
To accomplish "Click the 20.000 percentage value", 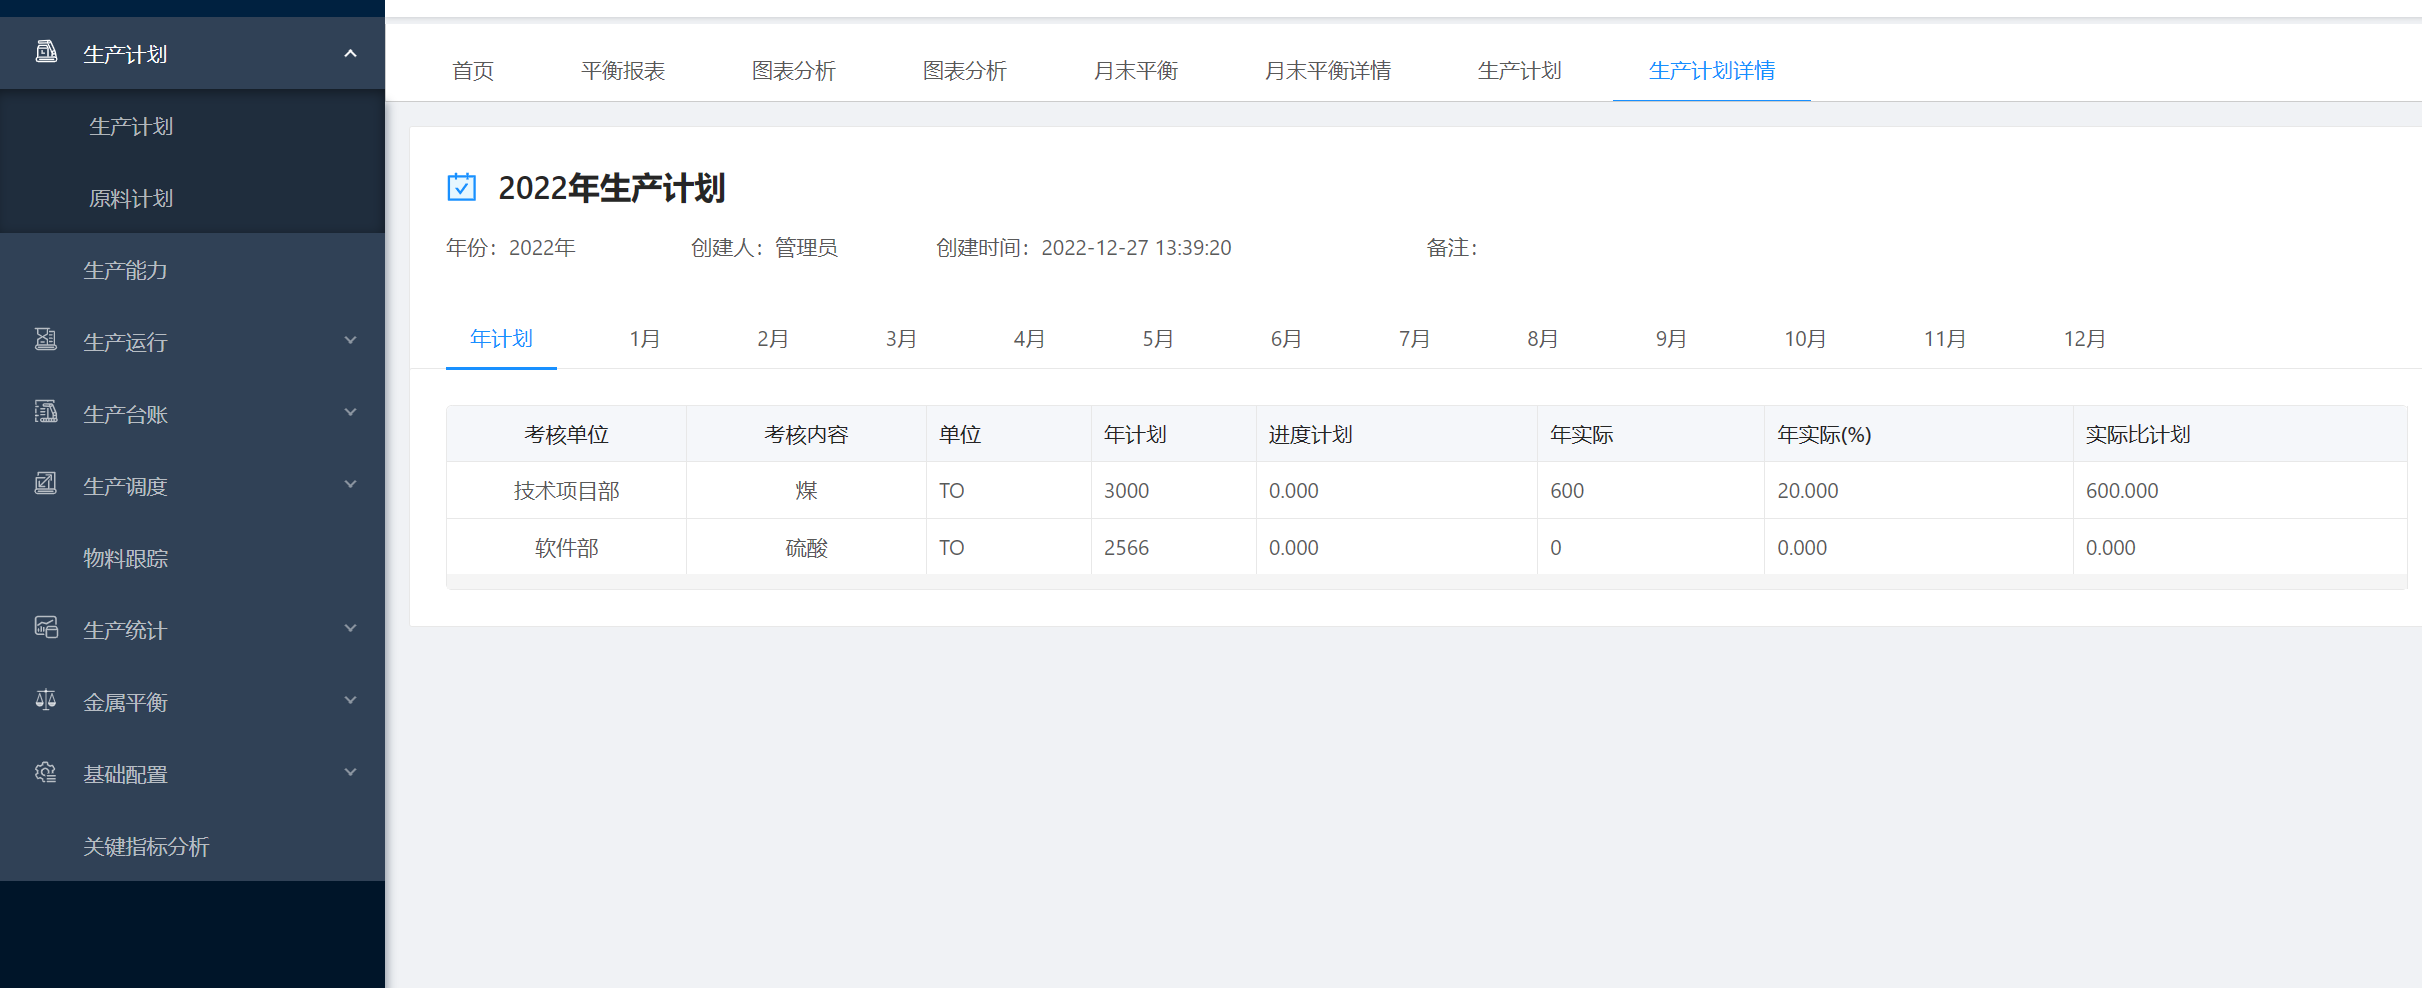I will 1808,491.
